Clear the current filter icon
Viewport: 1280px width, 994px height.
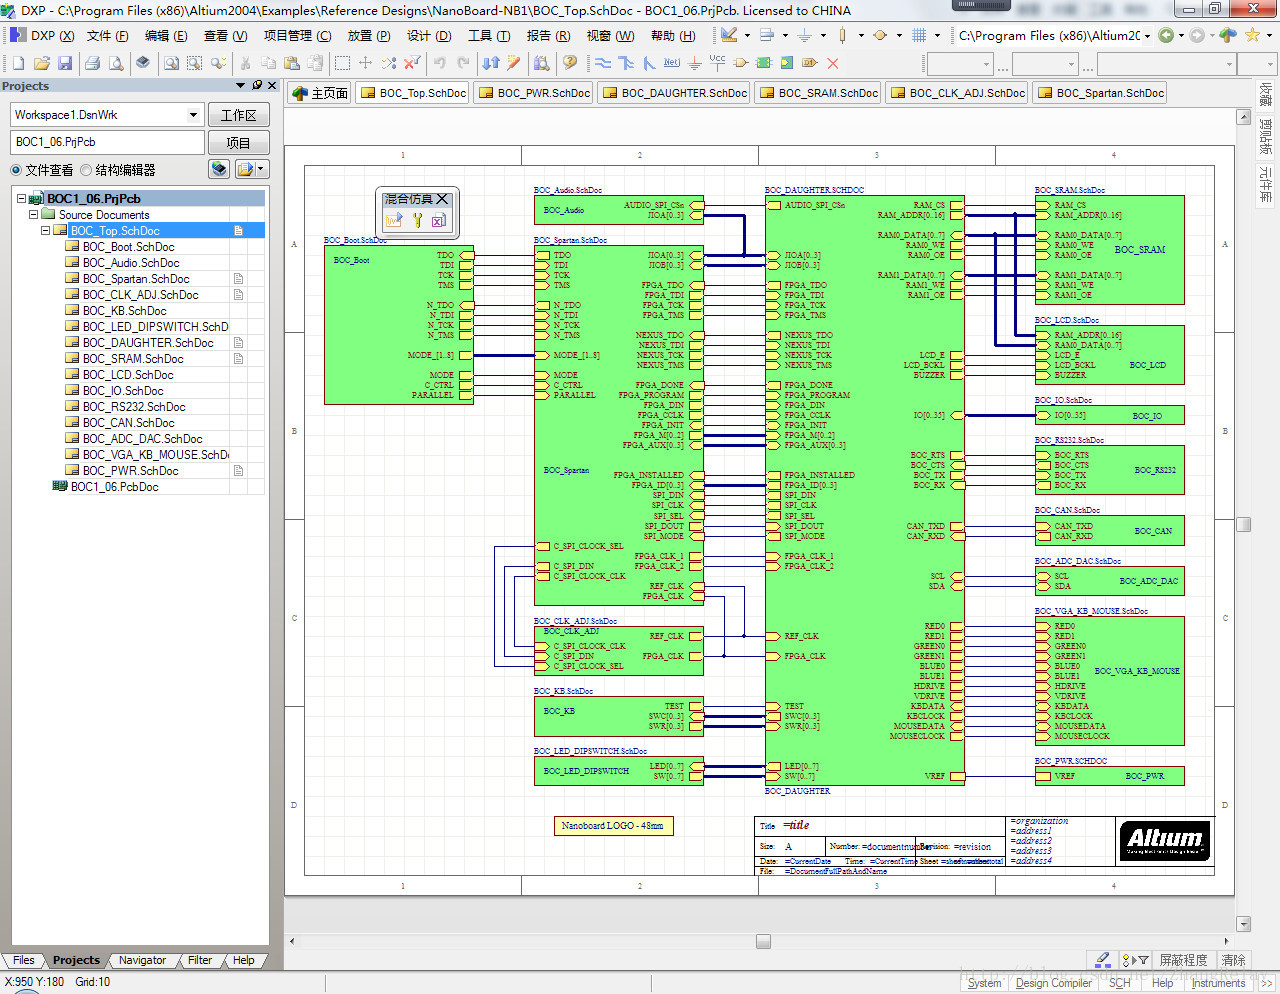(x=412, y=63)
